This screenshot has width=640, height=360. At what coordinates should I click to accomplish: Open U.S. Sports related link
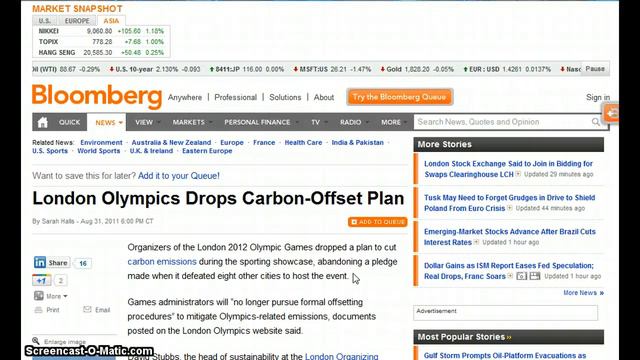click(x=50, y=151)
